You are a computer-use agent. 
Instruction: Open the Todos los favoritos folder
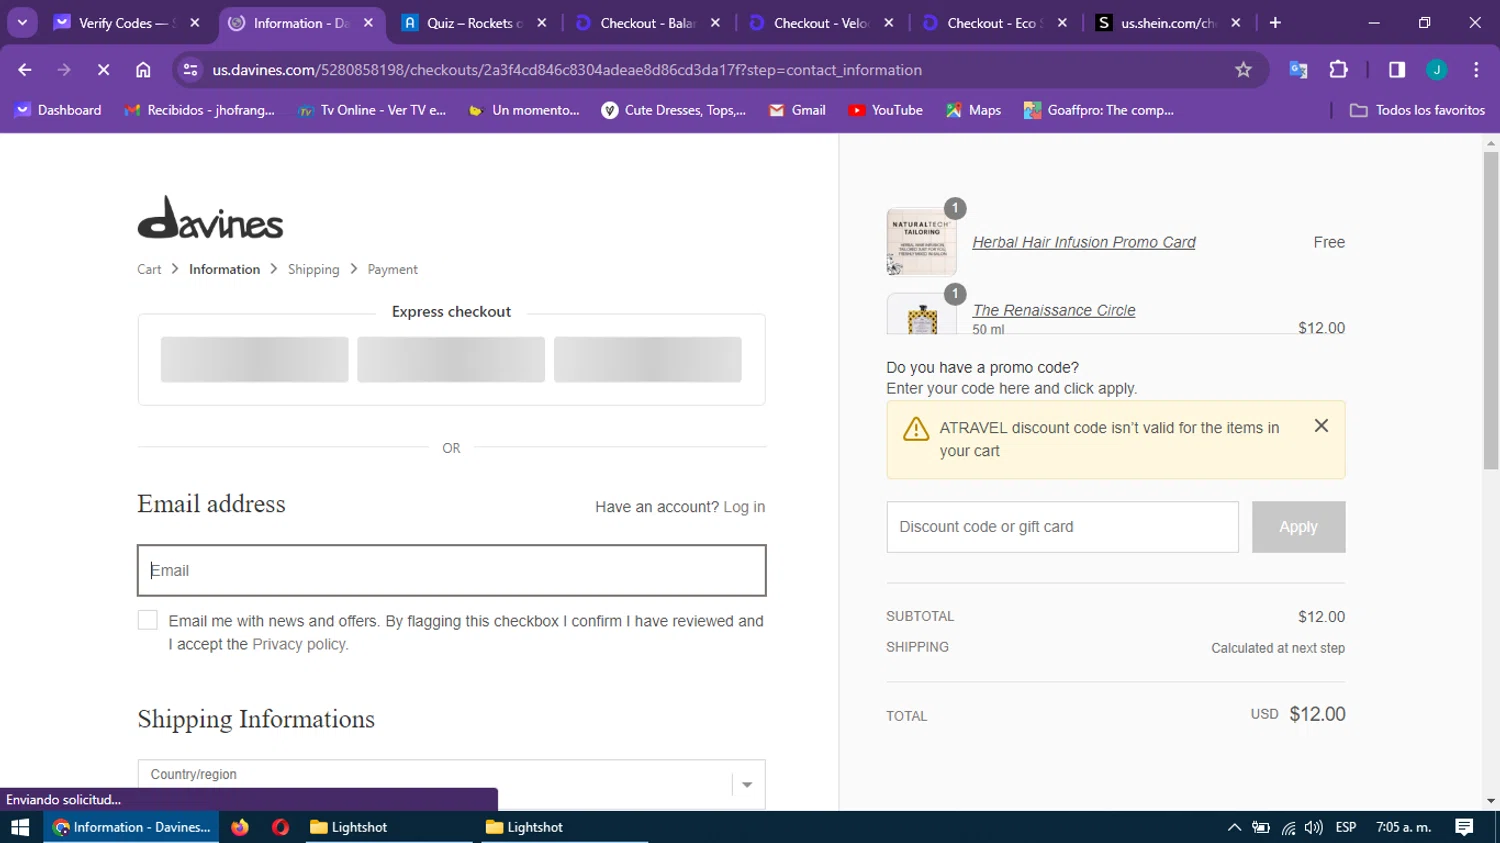[x=1417, y=110]
